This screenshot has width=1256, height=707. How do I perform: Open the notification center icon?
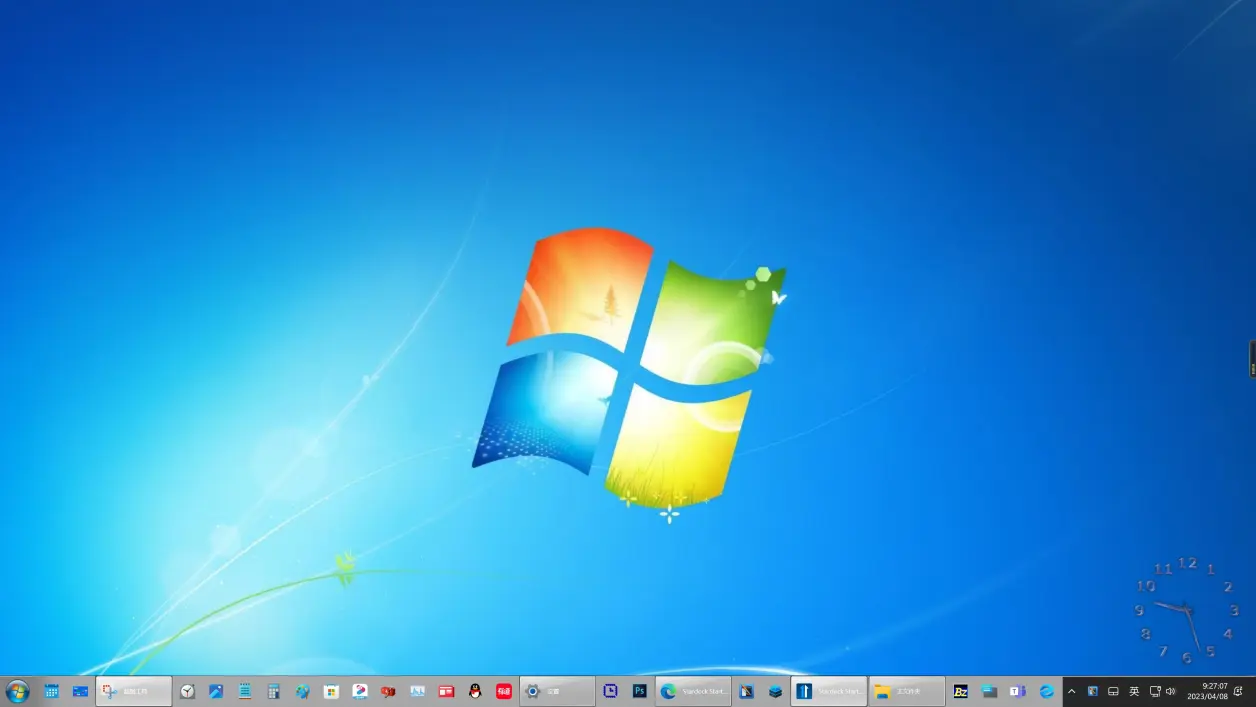pyautogui.click(x=1239, y=691)
